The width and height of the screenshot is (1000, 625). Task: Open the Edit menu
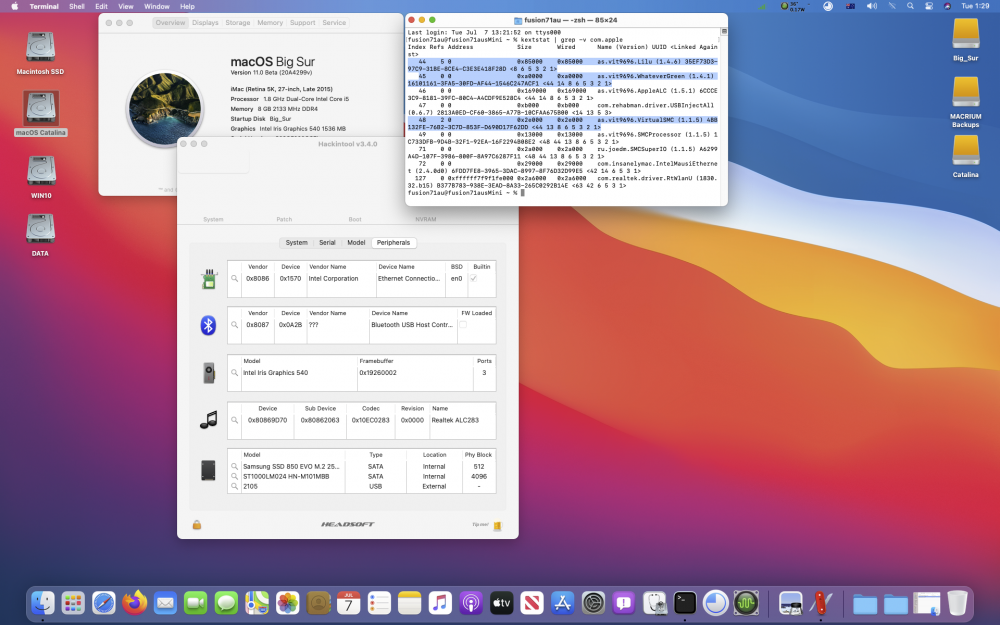(x=101, y=6)
